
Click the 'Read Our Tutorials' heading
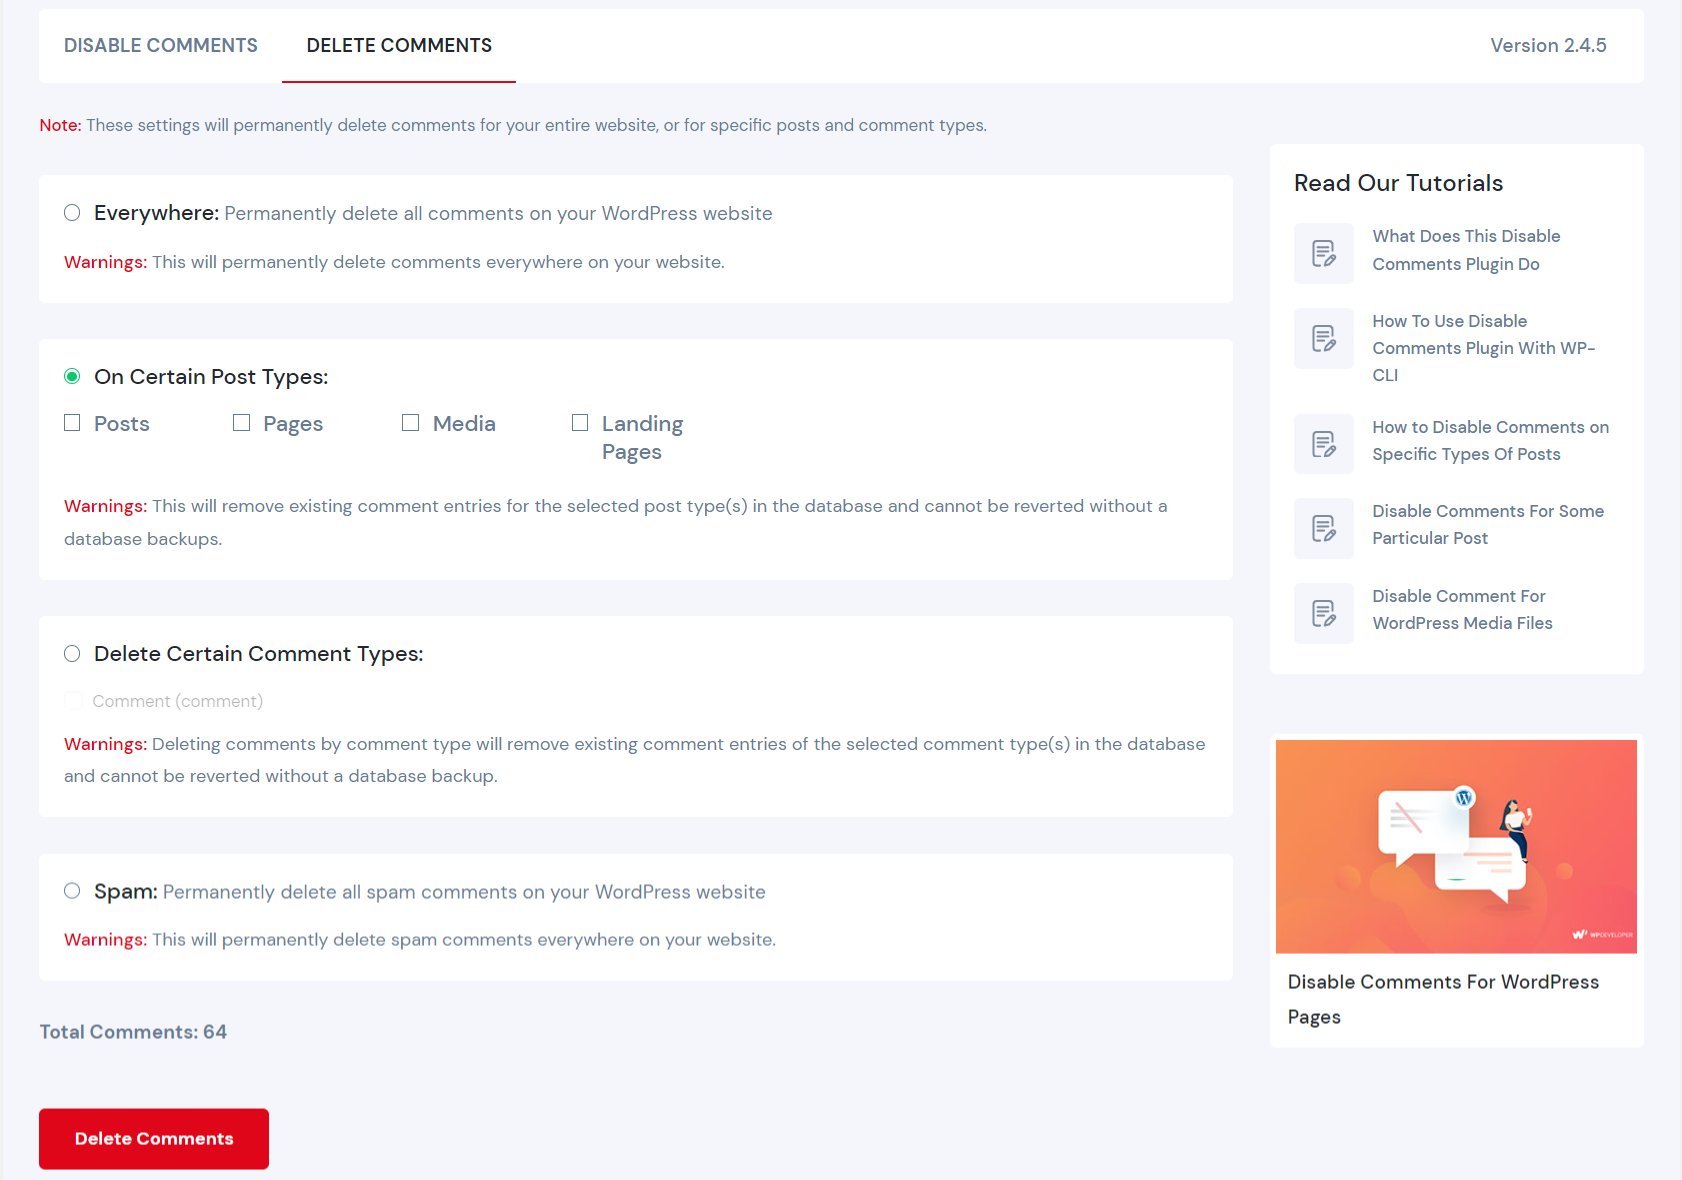coord(1398,183)
